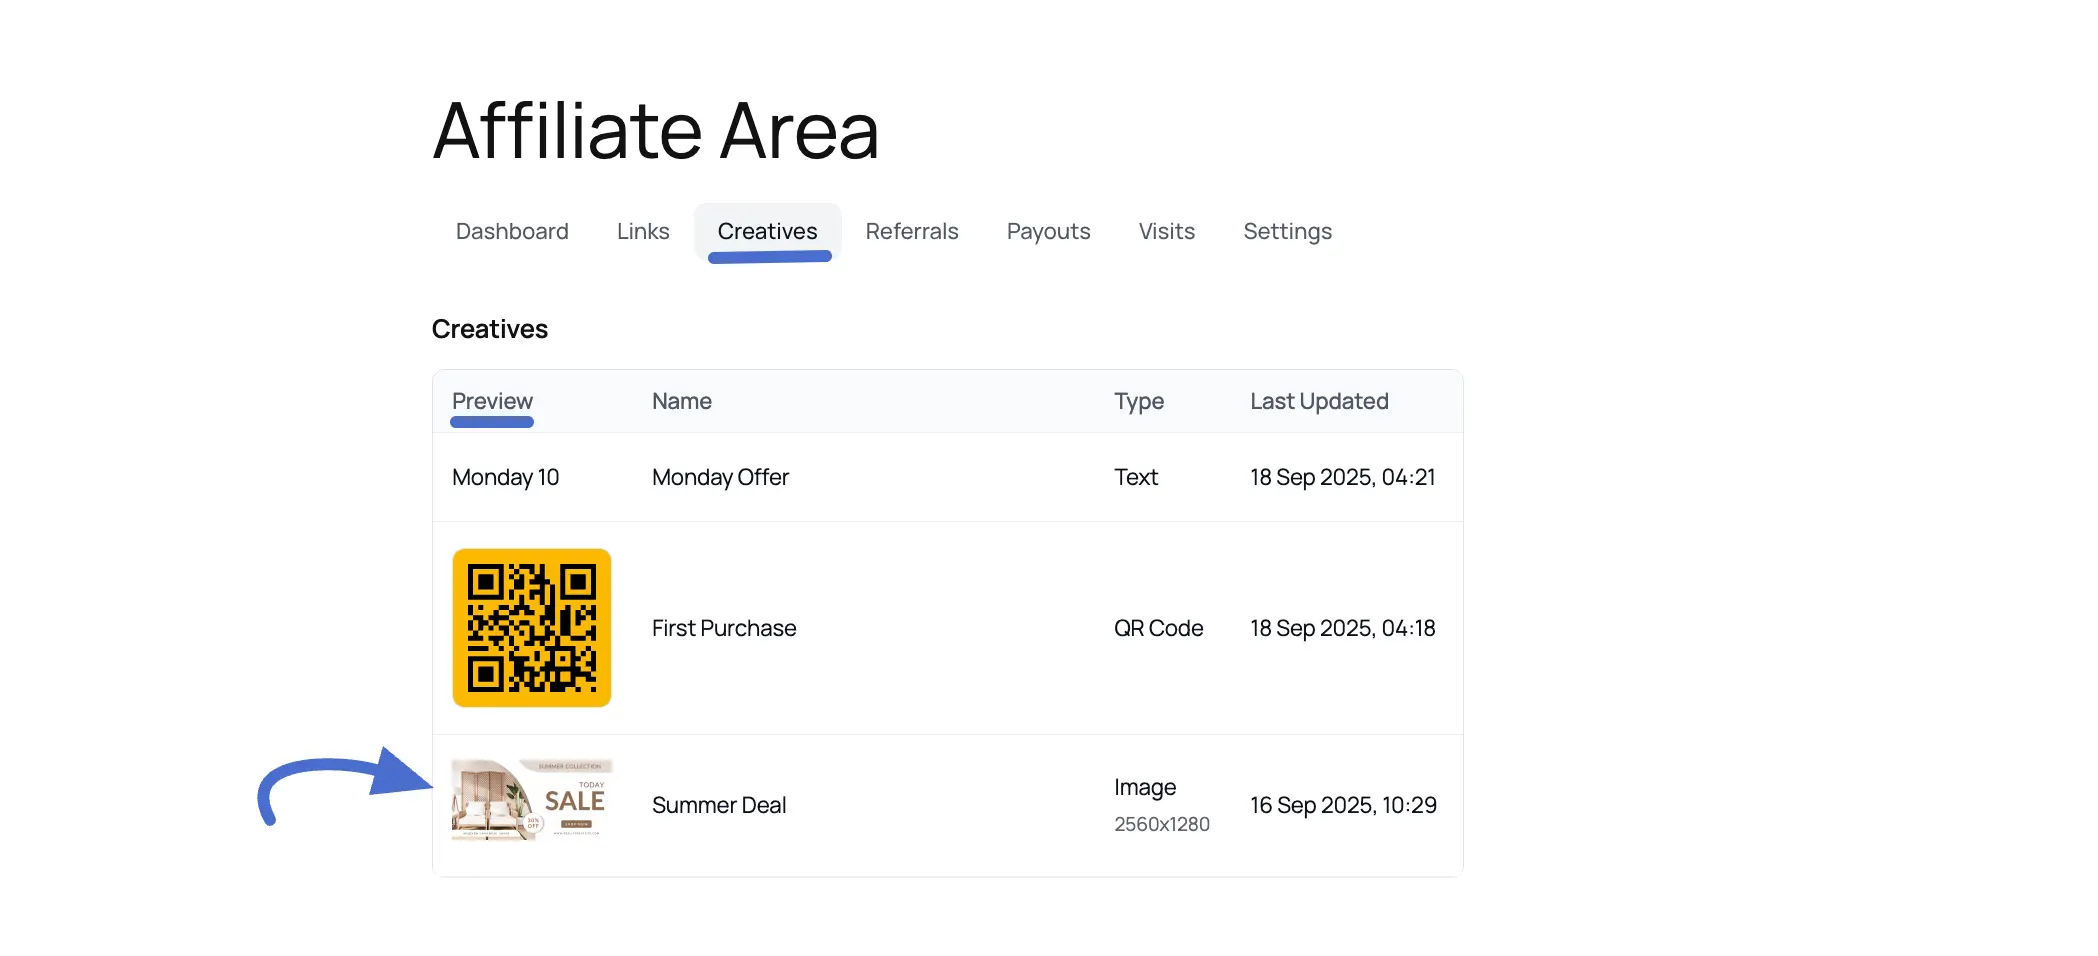
Task: Open the Dashboard tab
Action: 512,232
